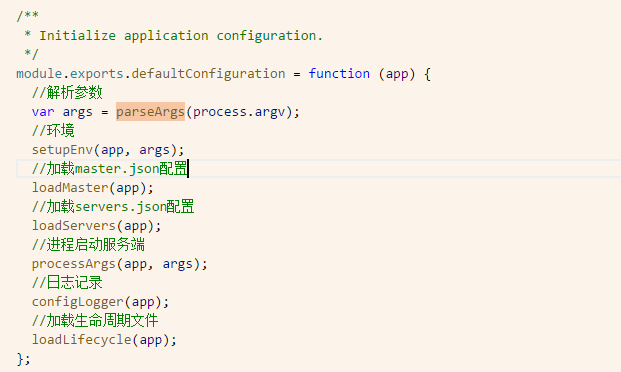Image resolution: width=621 pixels, height=372 pixels.
Task: Click the loadServers(app) call
Action: pyautogui.click(x=97, y=226)
